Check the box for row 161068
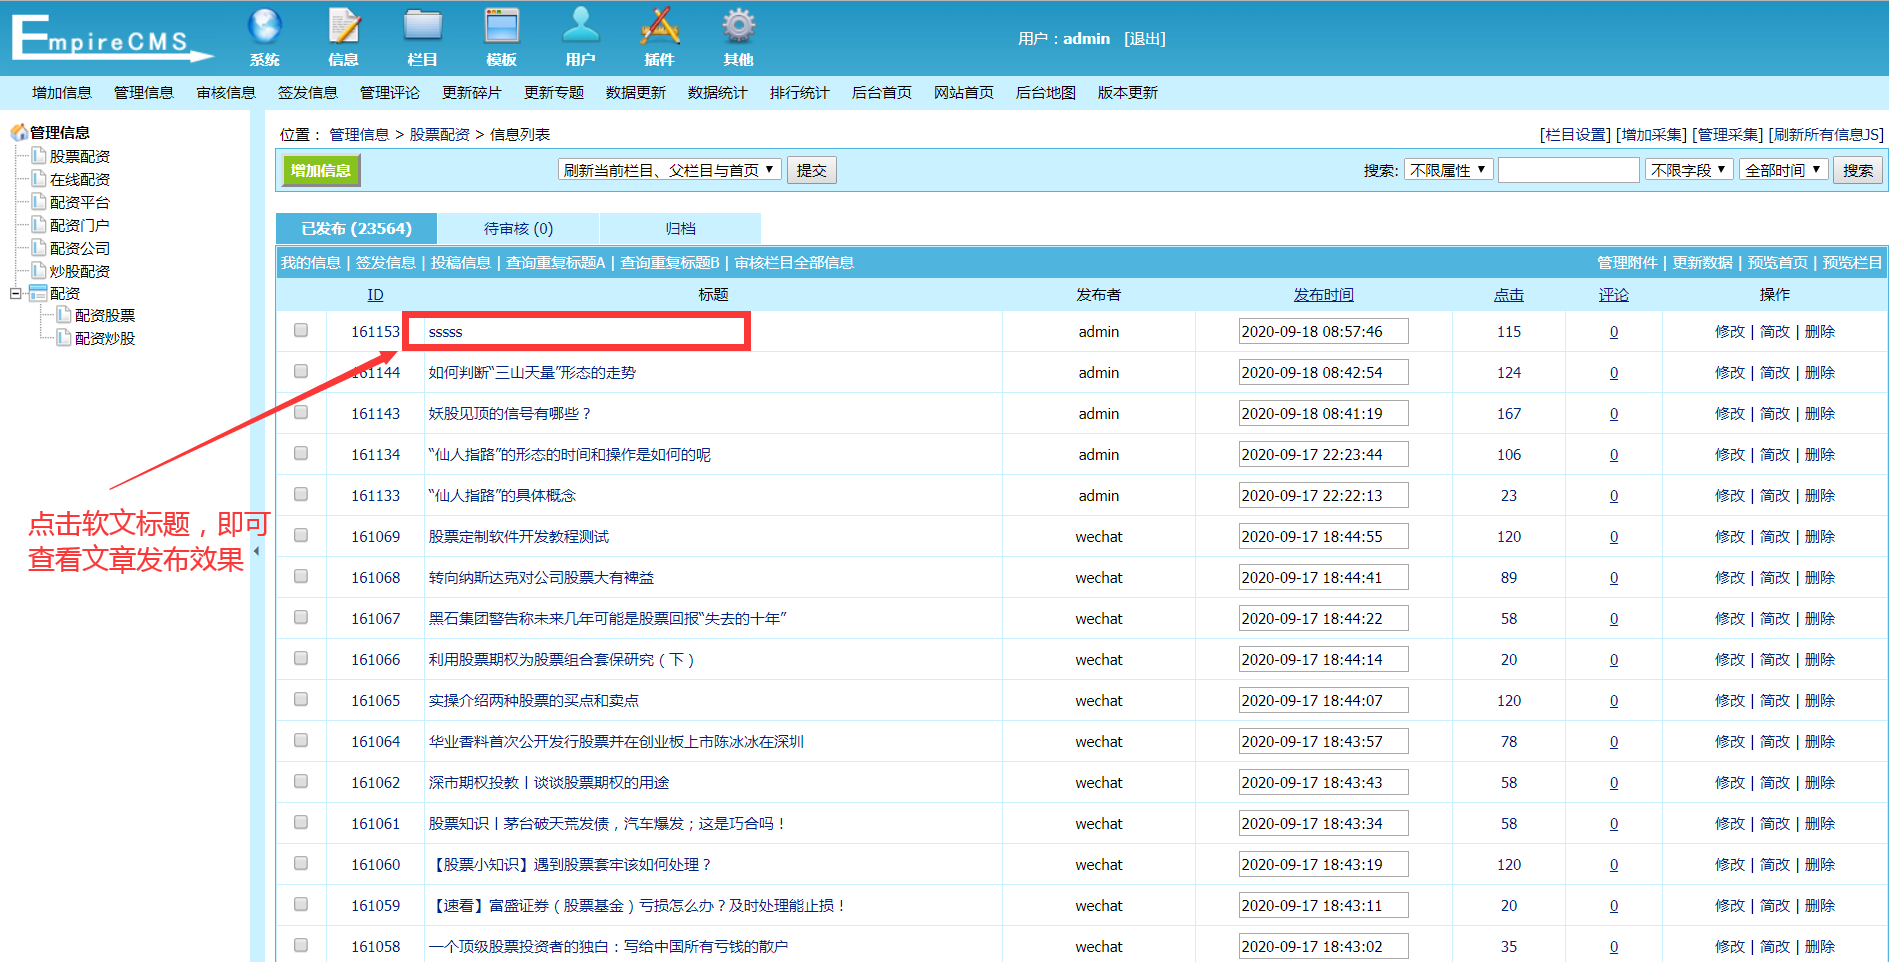1889x962 pixels. click(301, 576)
